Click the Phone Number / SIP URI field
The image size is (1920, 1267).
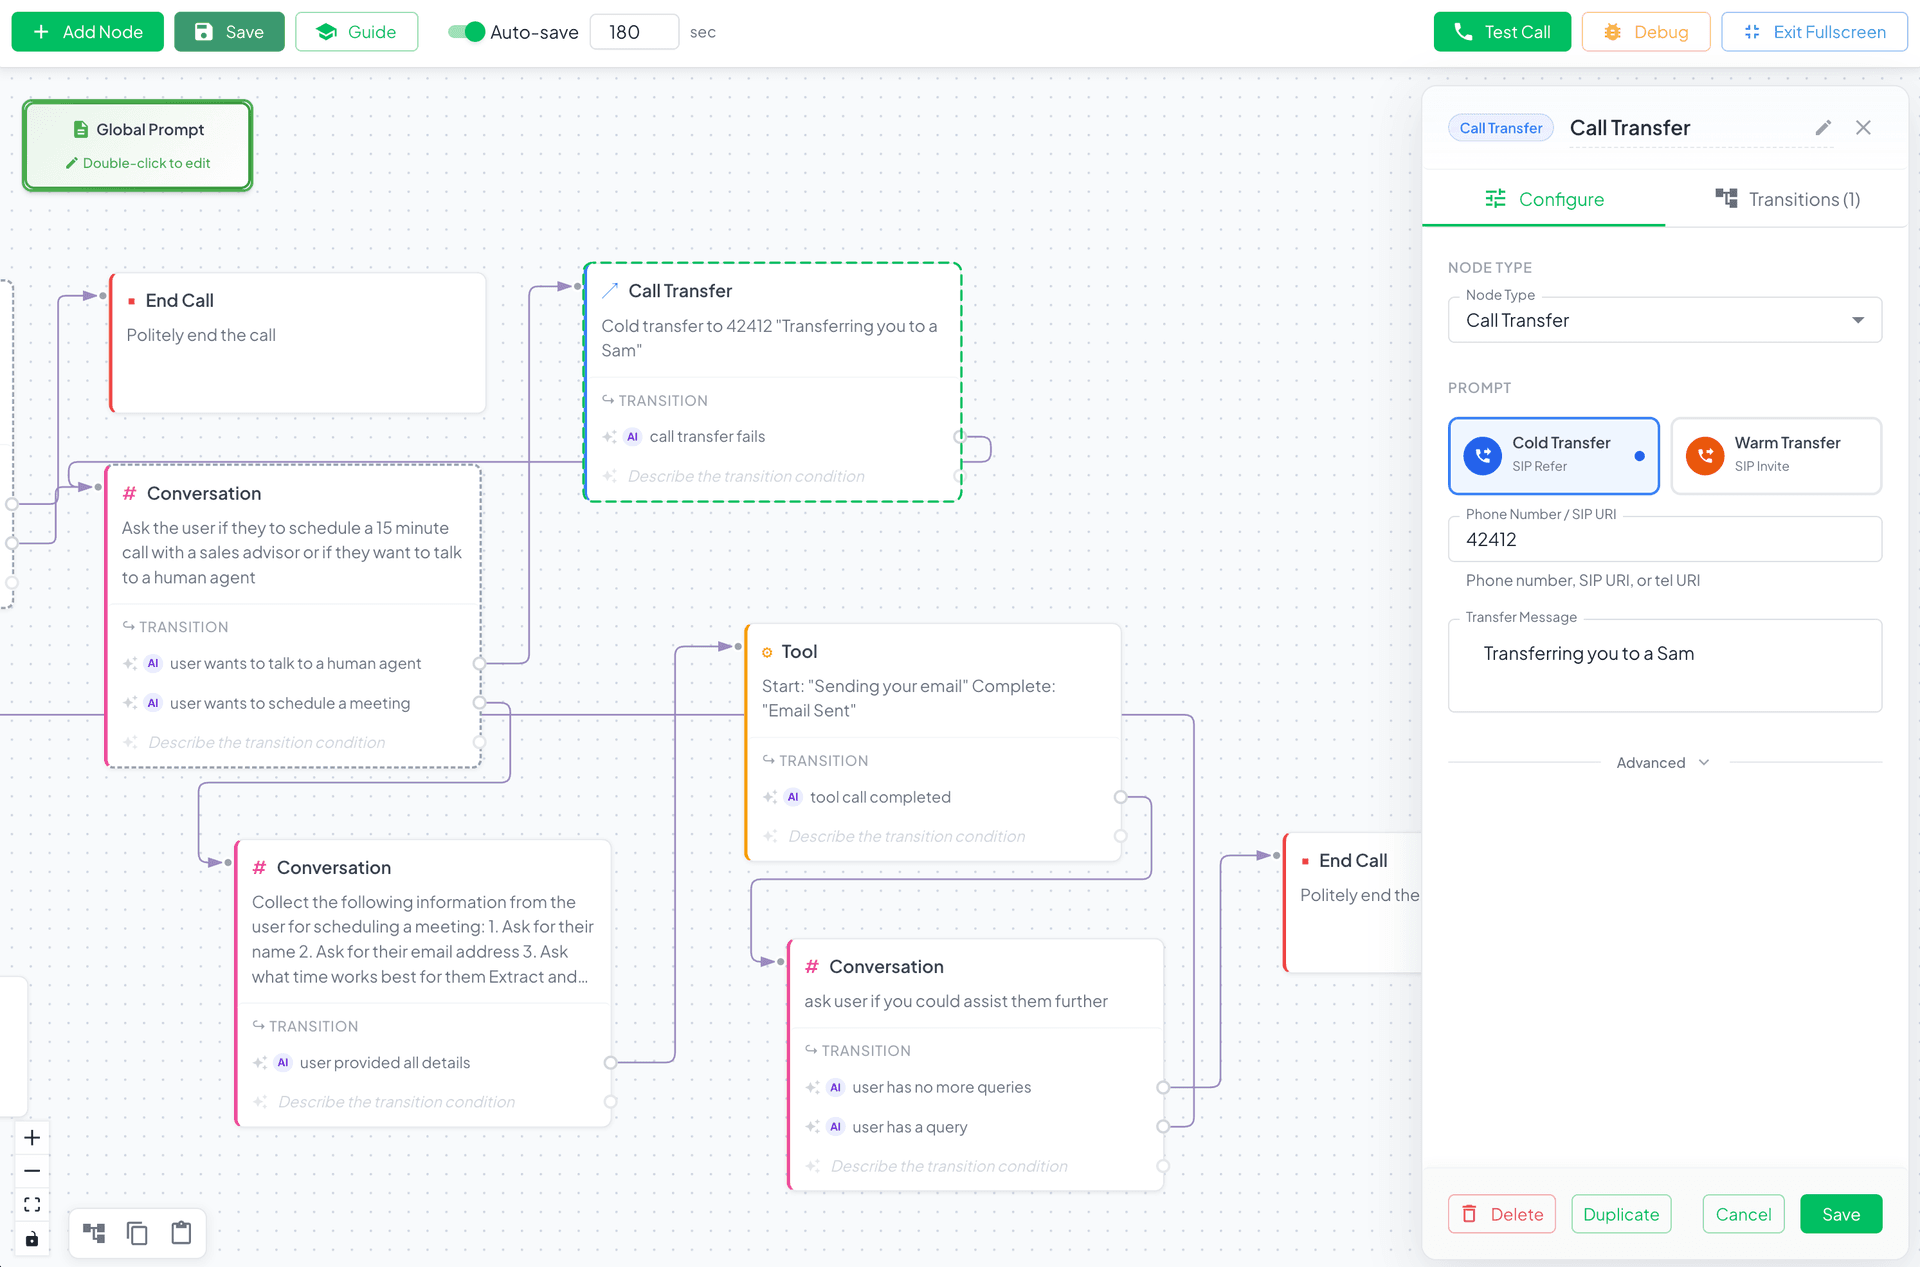coord(1664,540)
